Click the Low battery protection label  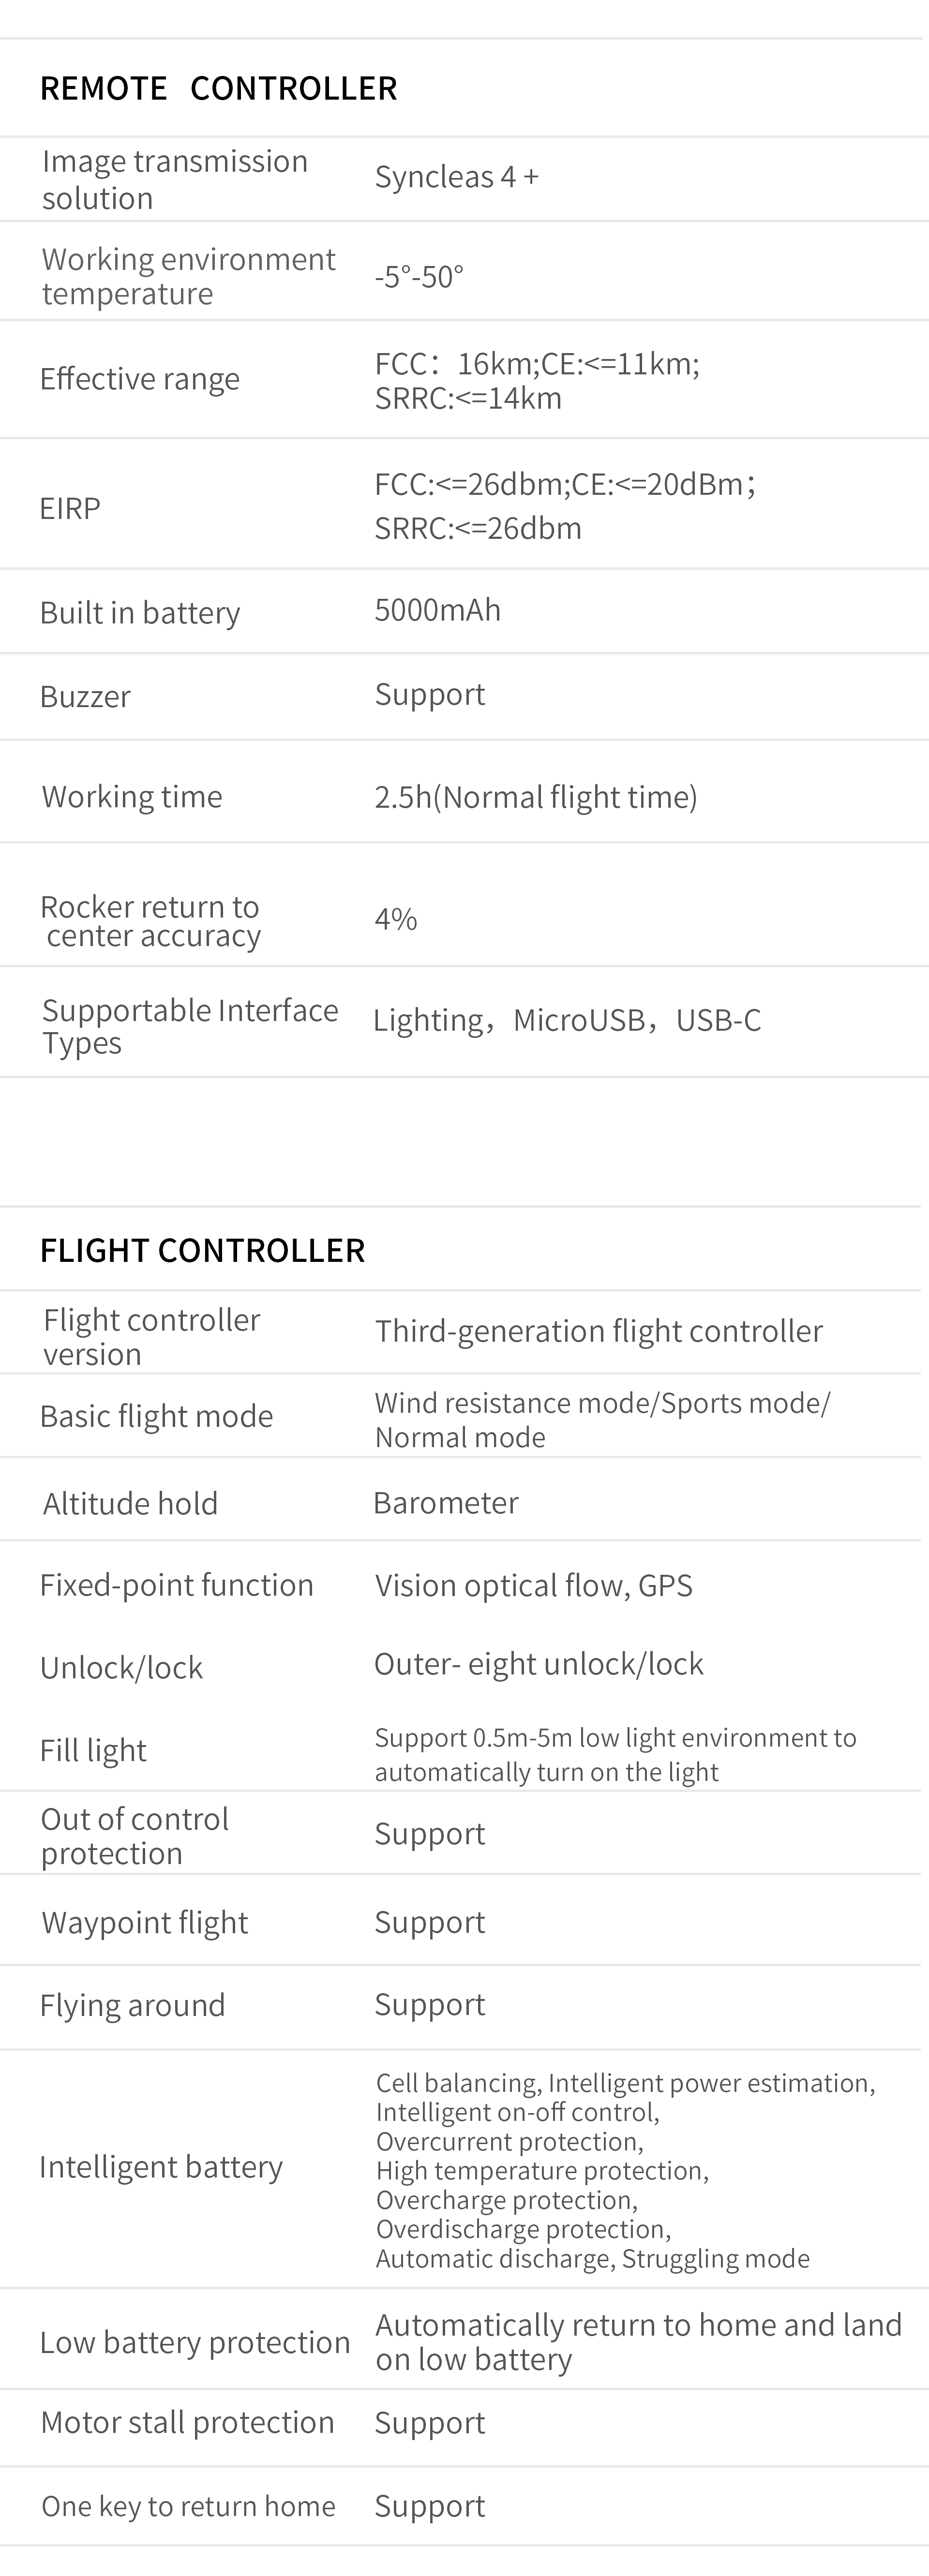click(x=194, y=2342)
